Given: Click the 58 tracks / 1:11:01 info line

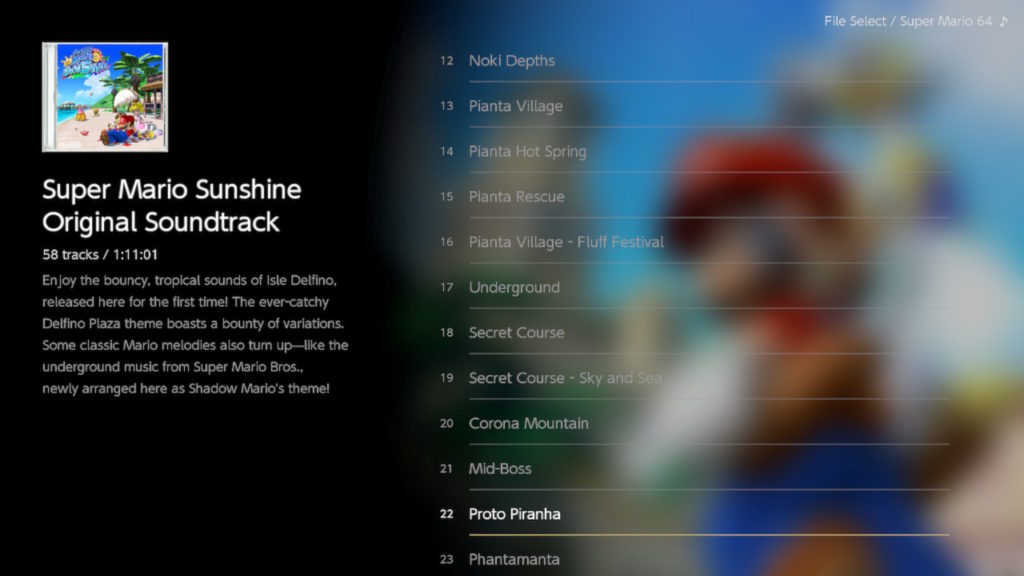Looking at the screenshot, I should [x=100, y=255].
